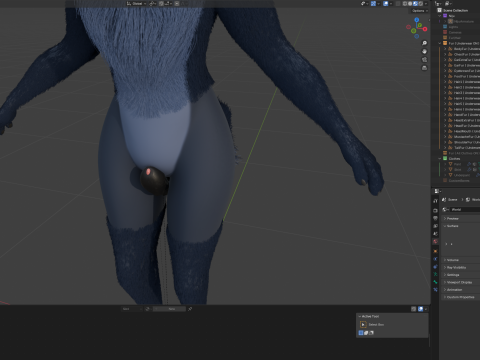Screen dimensions: 480x360
Task: Open the Output properties tab
Action: click(x=435, y=218)
